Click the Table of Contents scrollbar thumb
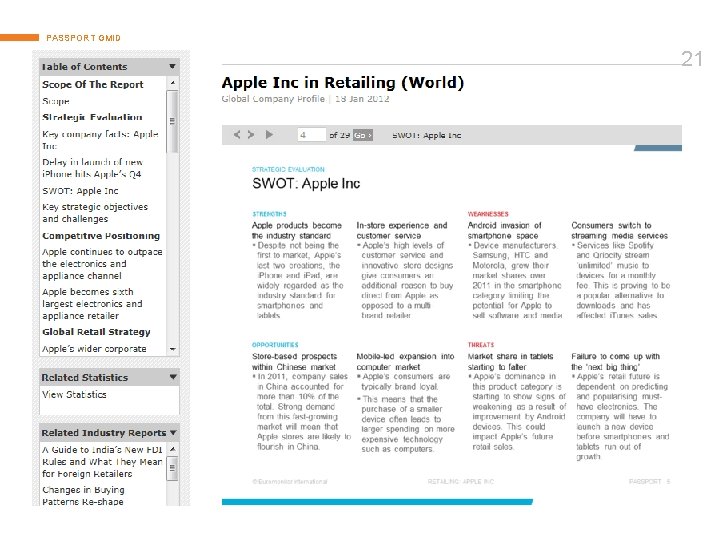The height and width of the screenshot is (540, 720). point(173,121)
